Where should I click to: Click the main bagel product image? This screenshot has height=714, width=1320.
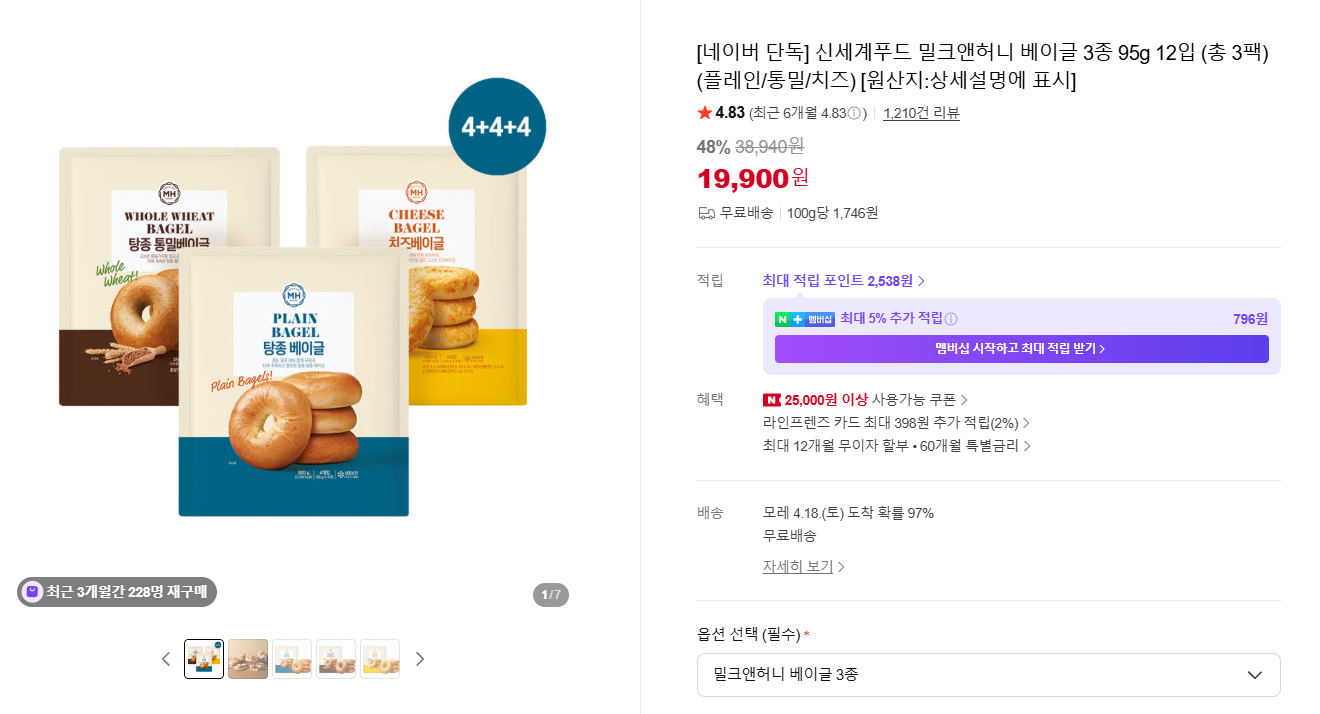(x=293, y=330)
